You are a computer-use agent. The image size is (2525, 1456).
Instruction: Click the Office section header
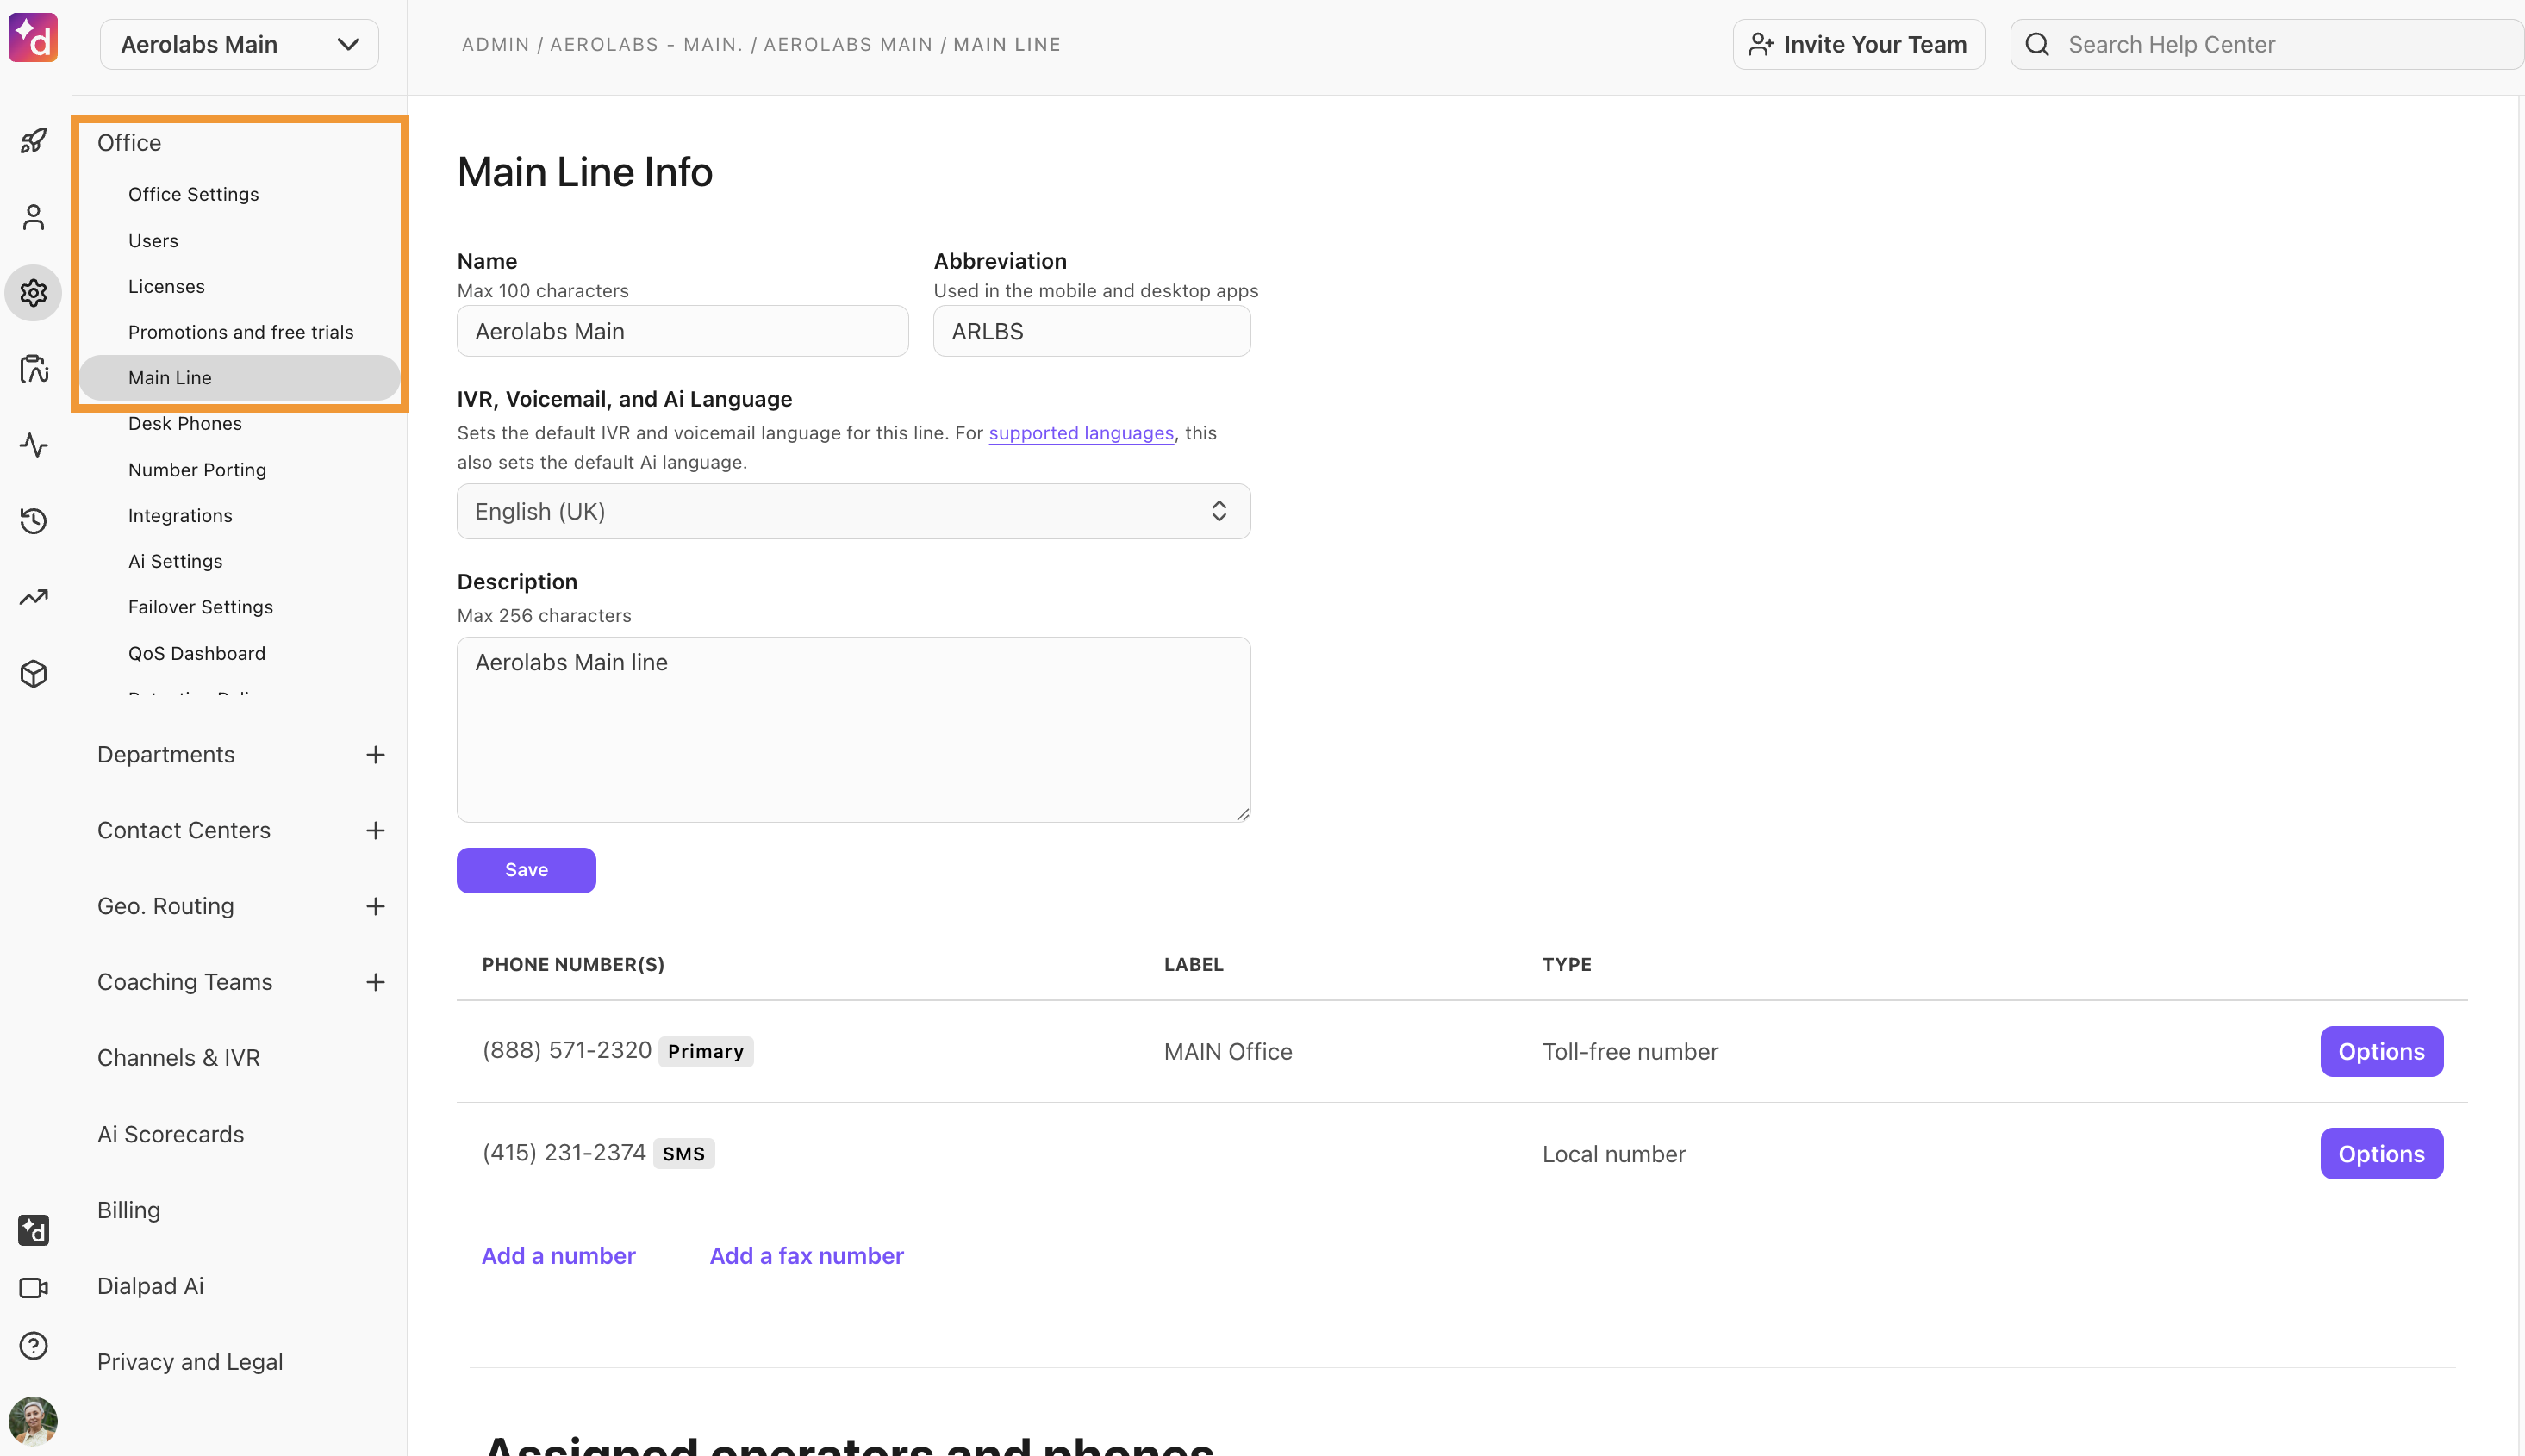click(x=129, y=143)
